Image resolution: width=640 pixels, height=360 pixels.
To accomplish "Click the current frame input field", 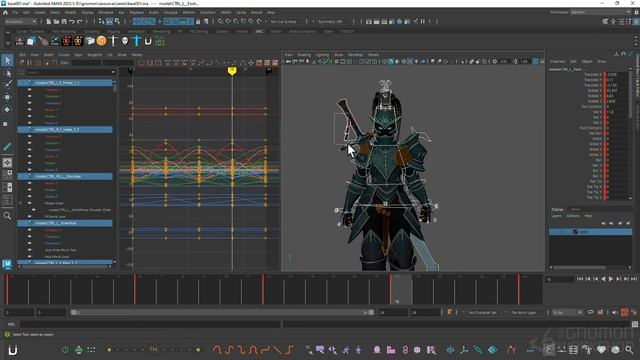I will pyautogui.click(x=559, y=279).
